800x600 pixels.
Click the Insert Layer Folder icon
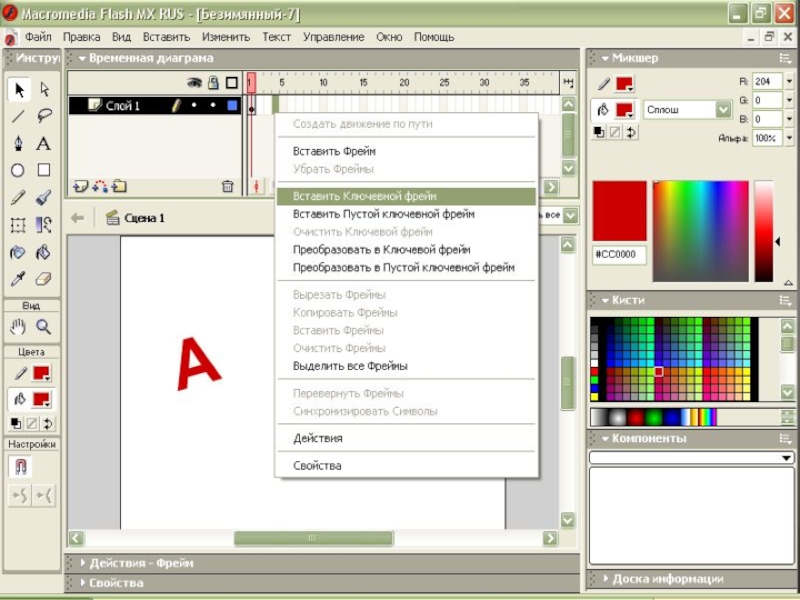click(x=119, y=187)
